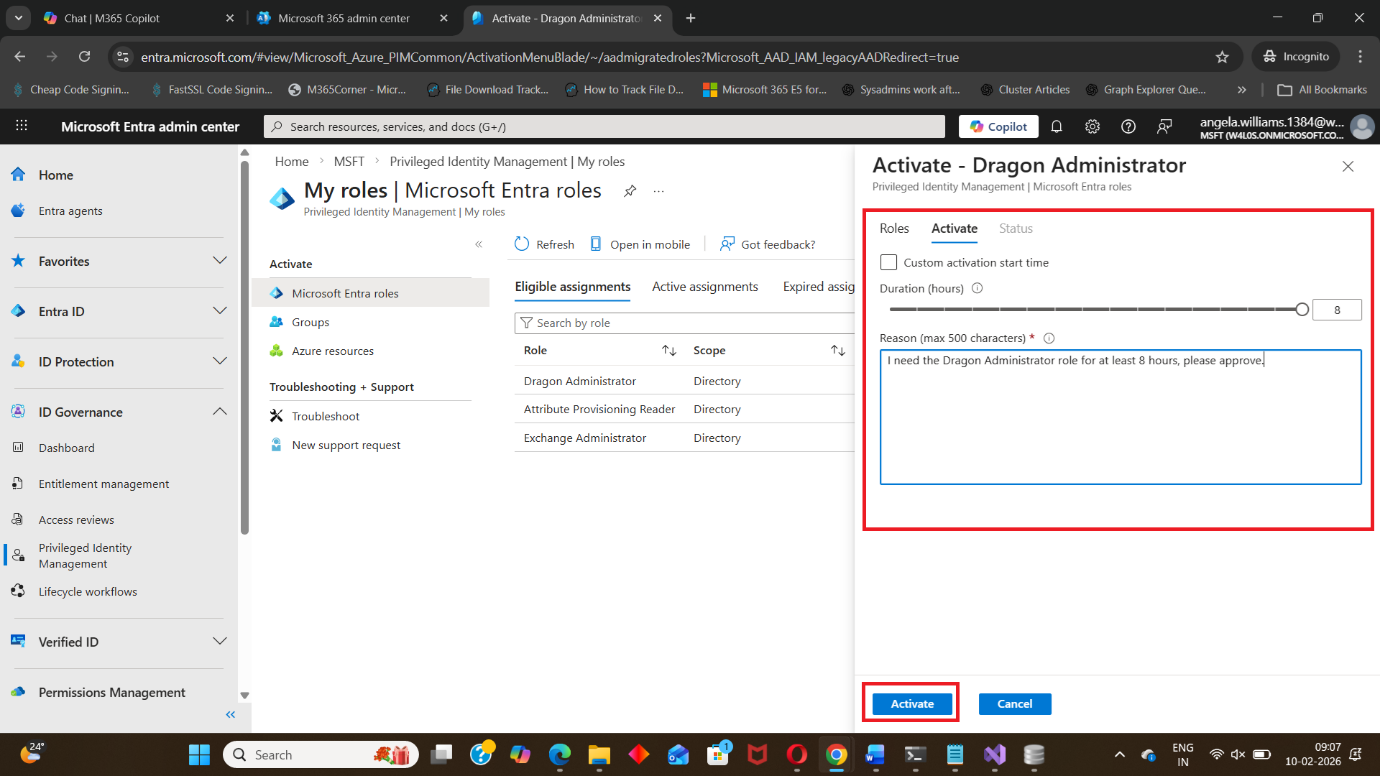Select the Roles tab in panel
The height and width of the screenshot is (776, 1380).
[x=894, y=228]
